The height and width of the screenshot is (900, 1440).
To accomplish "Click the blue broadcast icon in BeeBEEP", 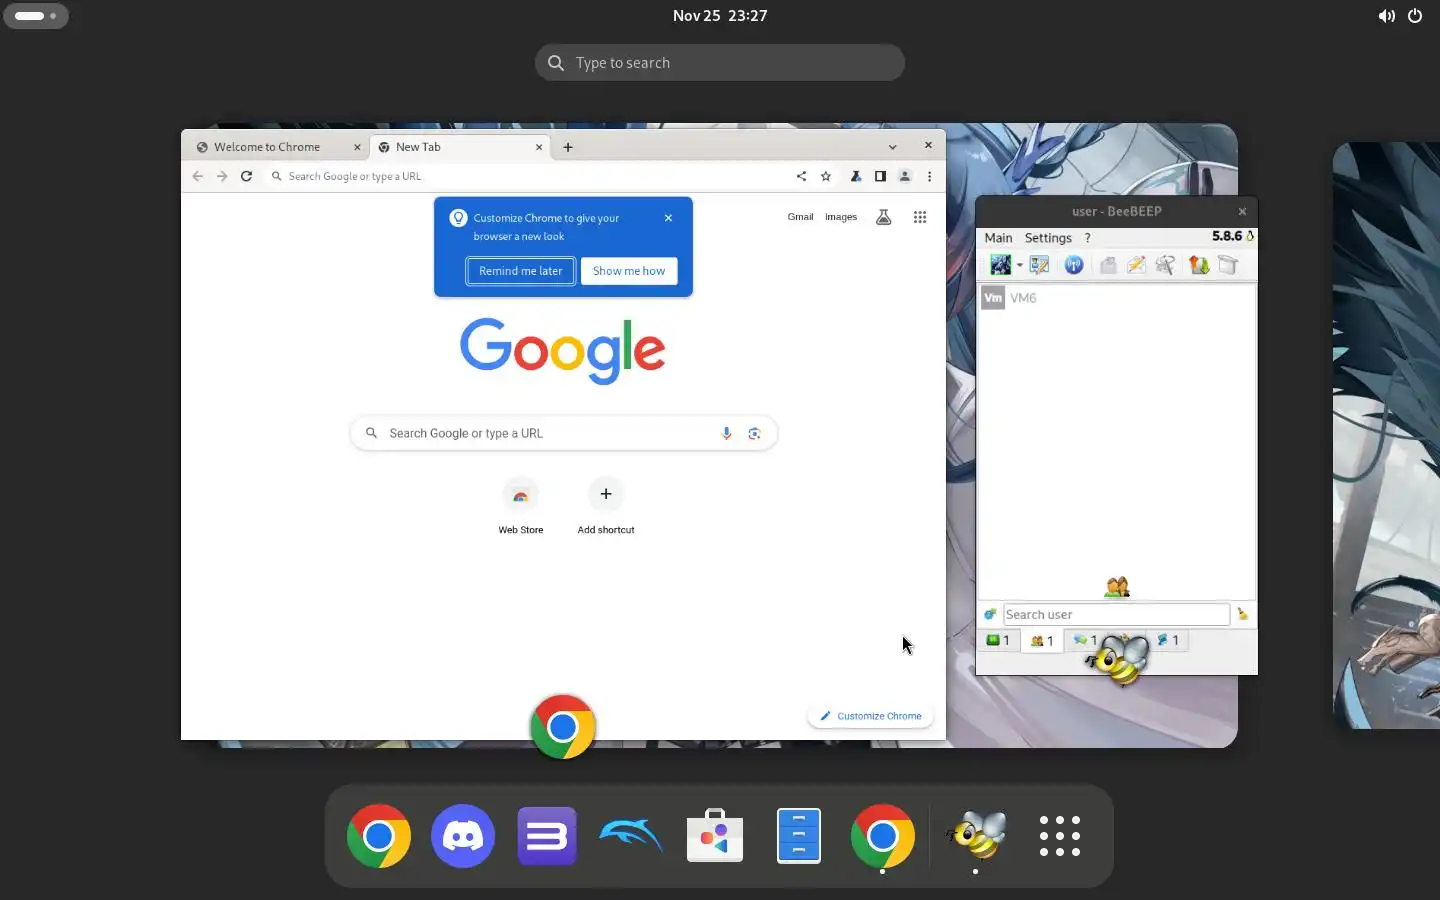I will point(1074,265).
